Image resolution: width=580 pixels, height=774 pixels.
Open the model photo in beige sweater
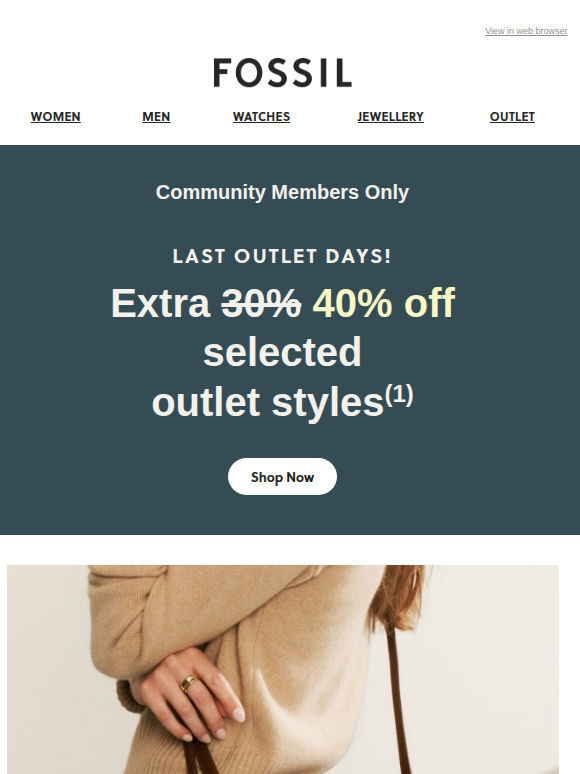pyautogui.click(x=283, y=669)
